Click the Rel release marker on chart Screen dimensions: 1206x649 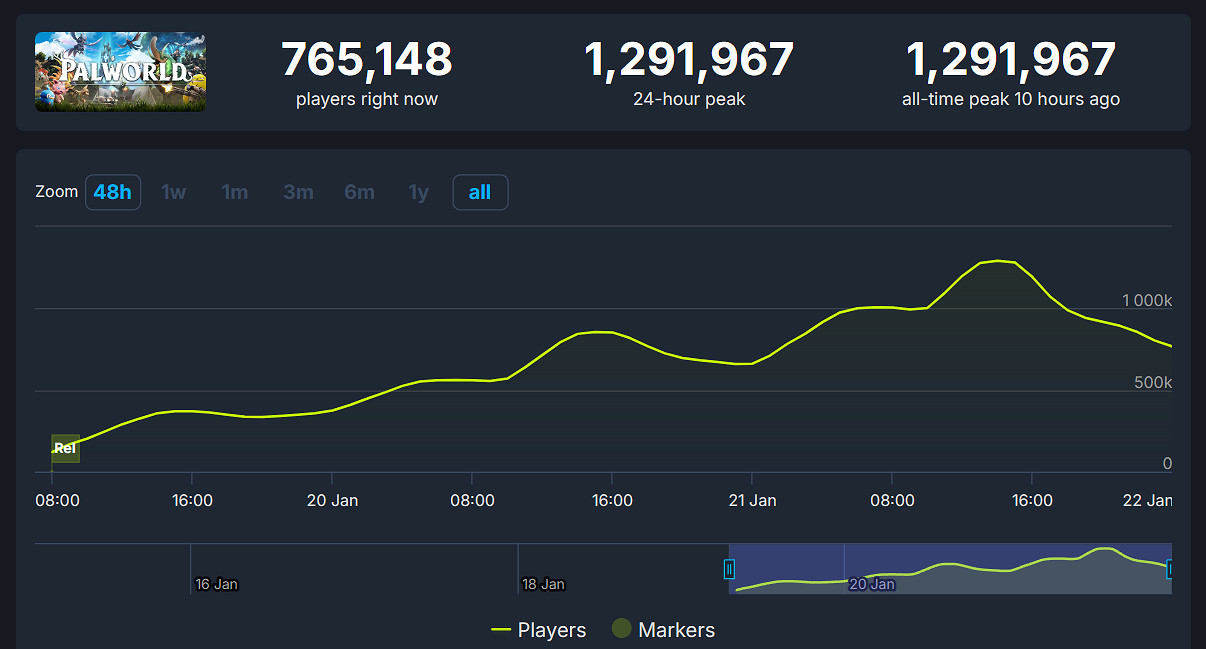(x=65, y=448)
